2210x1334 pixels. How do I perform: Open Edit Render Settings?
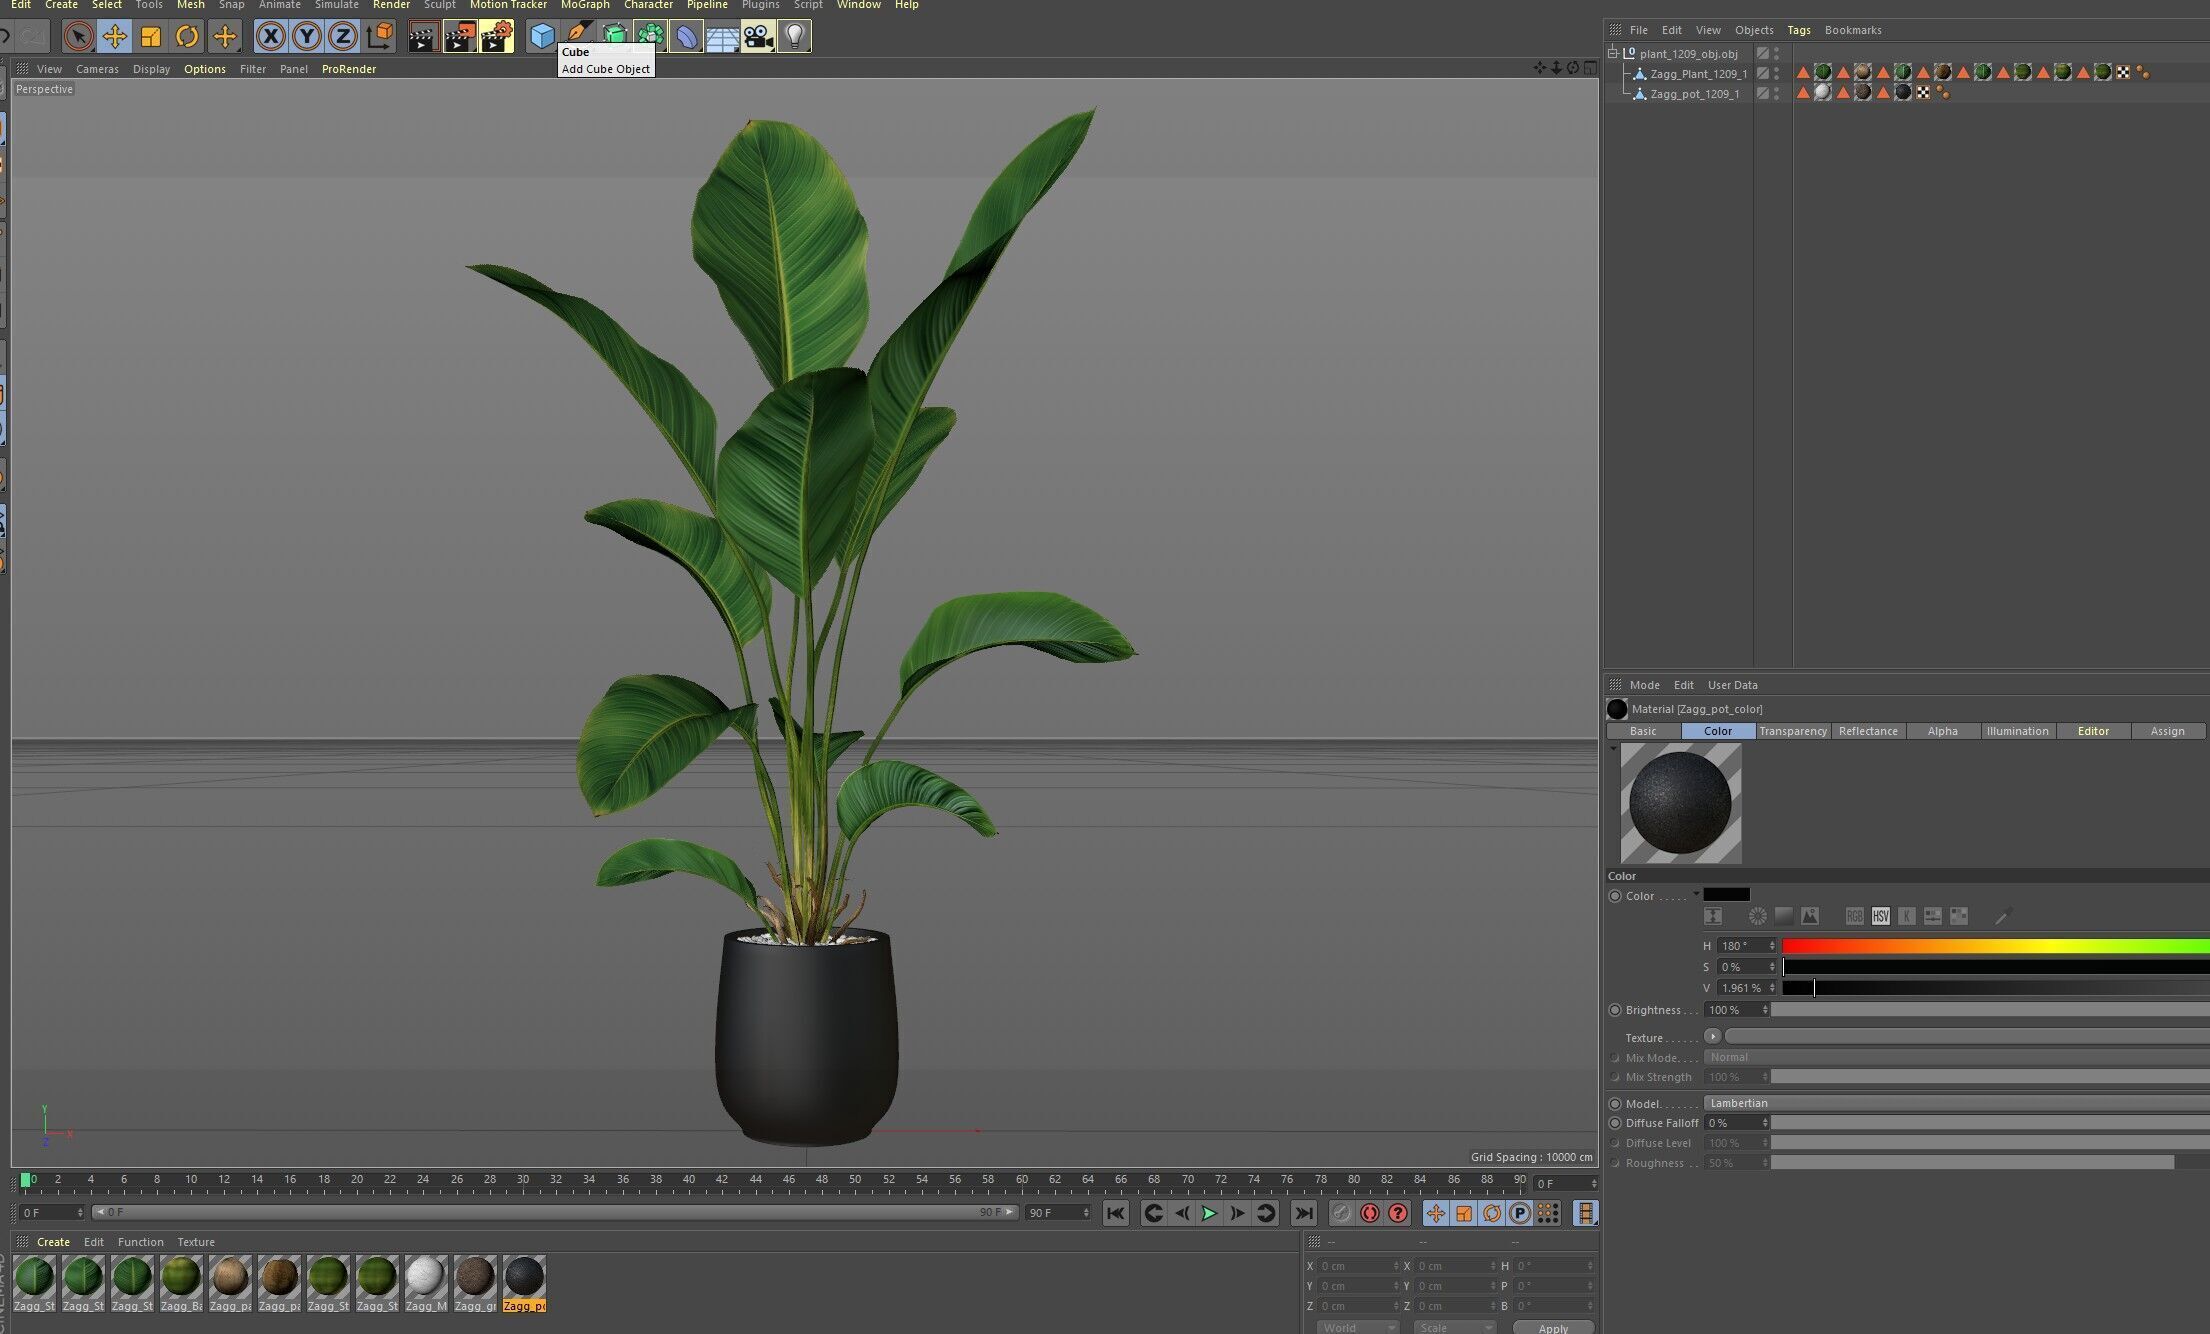496,37
